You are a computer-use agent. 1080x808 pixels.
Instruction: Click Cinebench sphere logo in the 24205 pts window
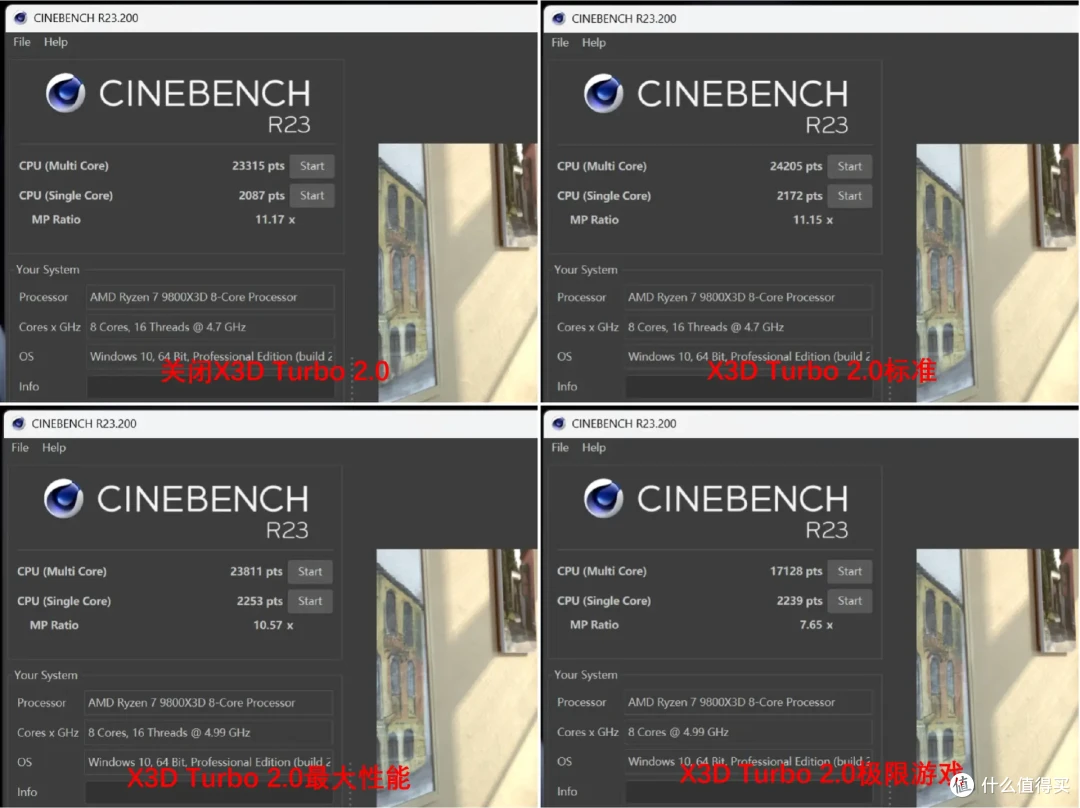point(603,94)
